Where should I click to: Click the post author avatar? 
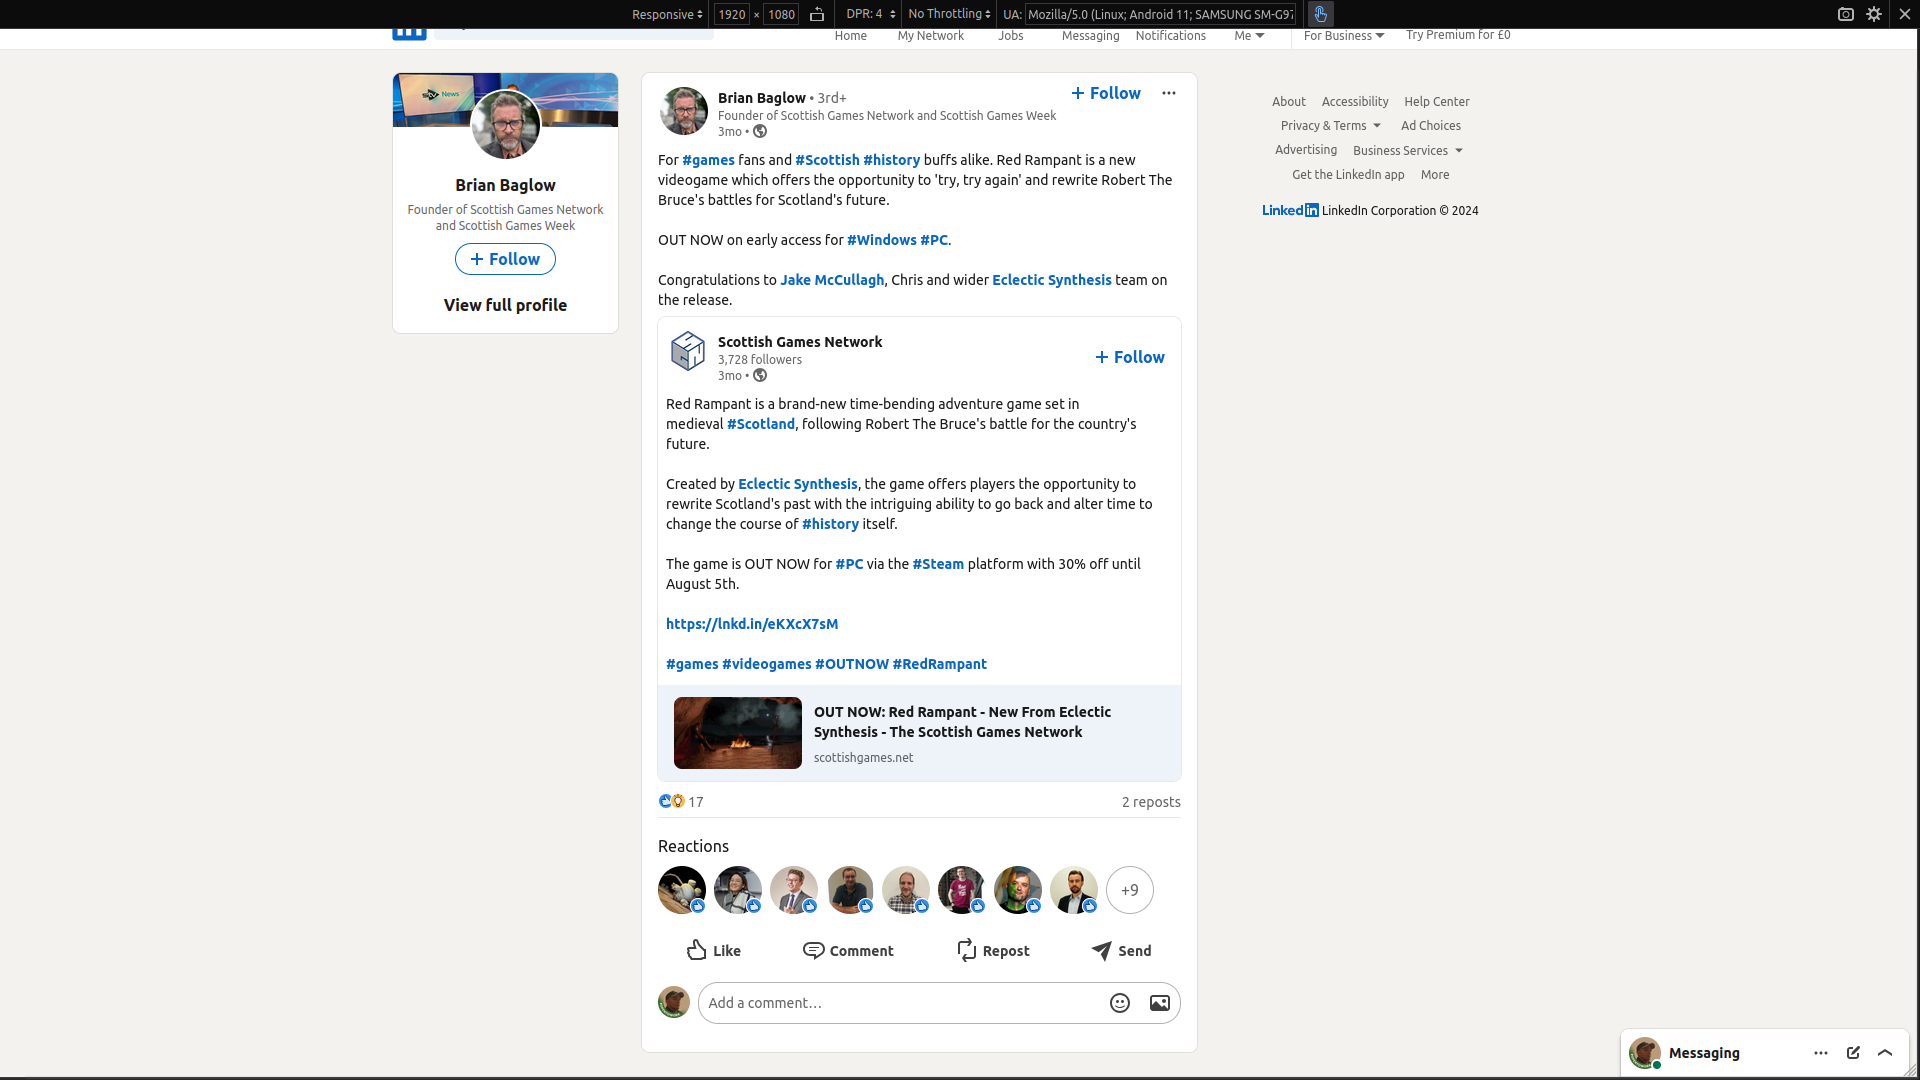[684, 111]
